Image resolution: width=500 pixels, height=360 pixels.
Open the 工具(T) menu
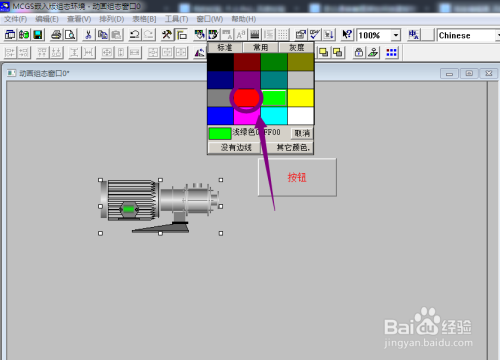177,19
